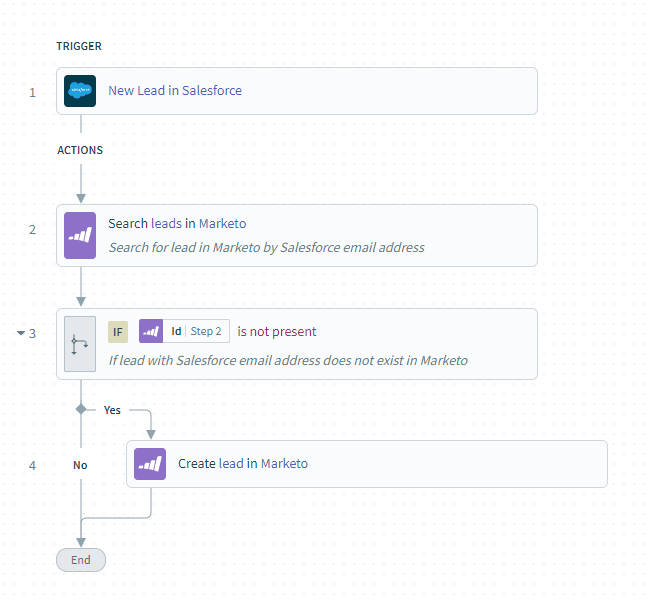Select the 'Yes' branch label
The image size is (649, 603).
click(112, 410)
